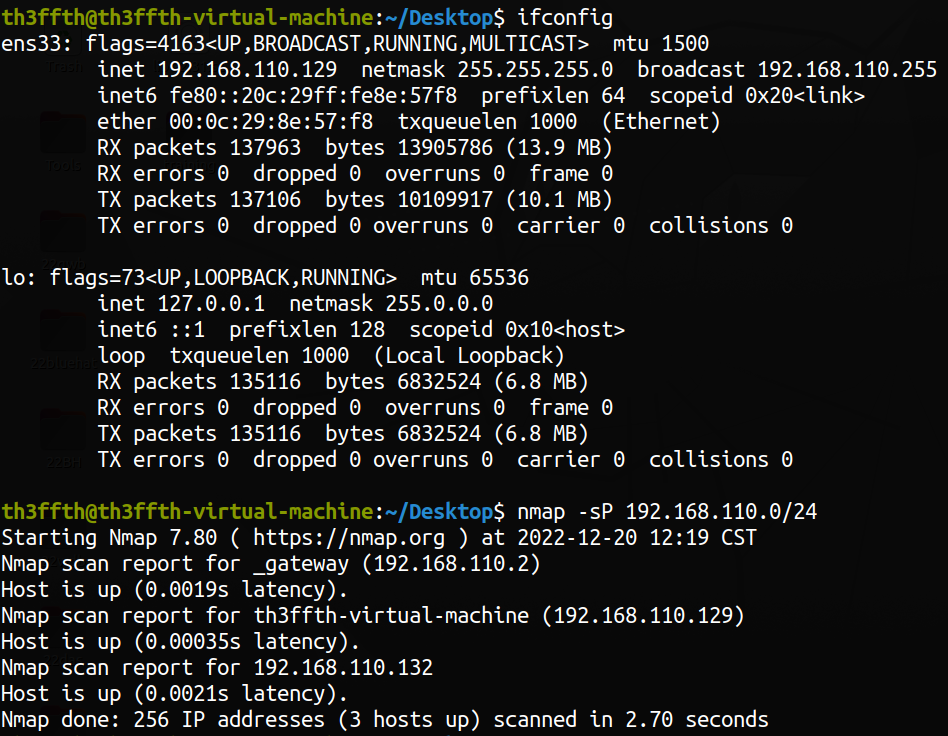Image resolution: width=948 pixels, height=736 pixels.
Task: Click the 'scopeid 0x20<link>' text
Action: click(x=757, y=96)
